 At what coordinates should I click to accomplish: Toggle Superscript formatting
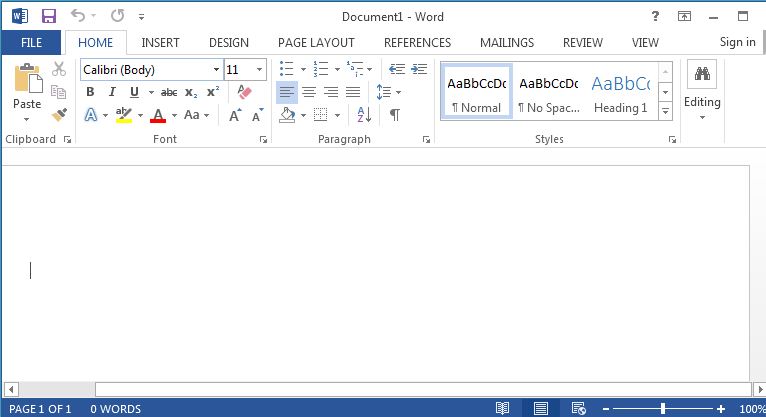point(213,92)
